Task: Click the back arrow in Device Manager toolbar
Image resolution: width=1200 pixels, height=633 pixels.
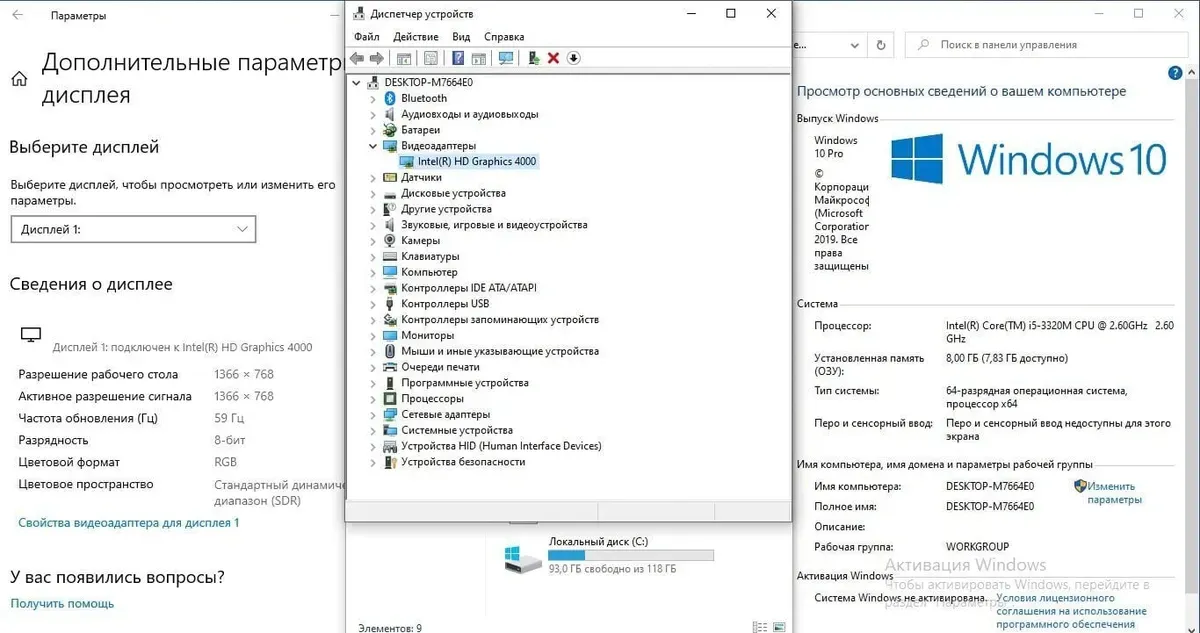Action: point(357,58)
